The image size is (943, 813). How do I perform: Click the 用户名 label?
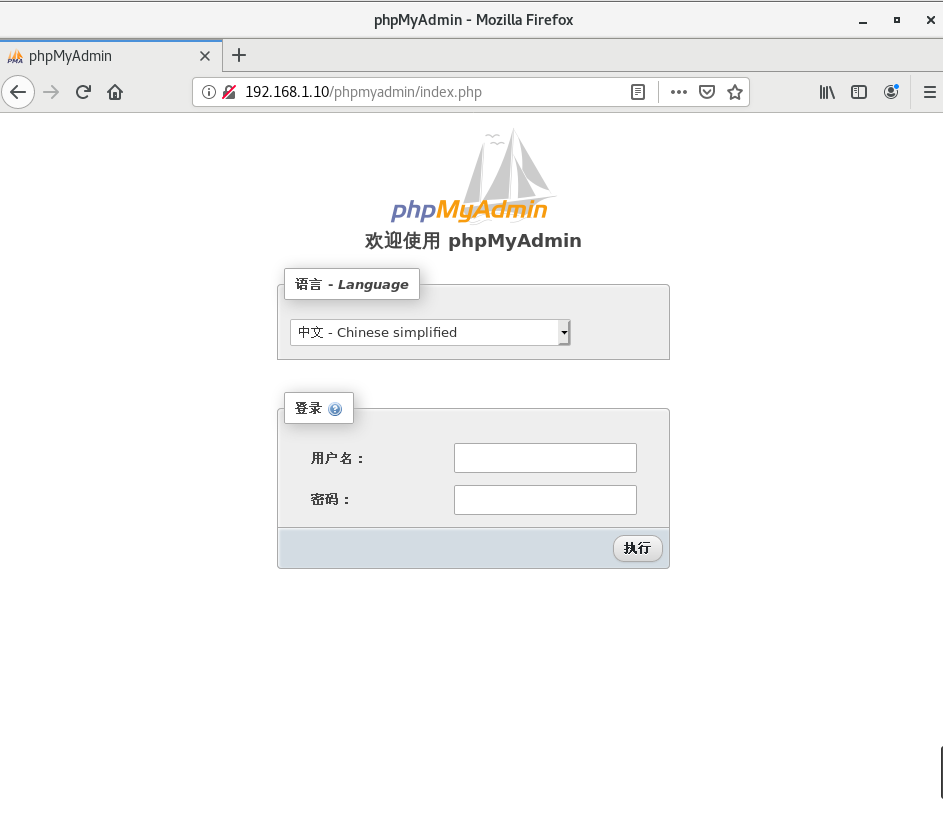tap(337, 459)
